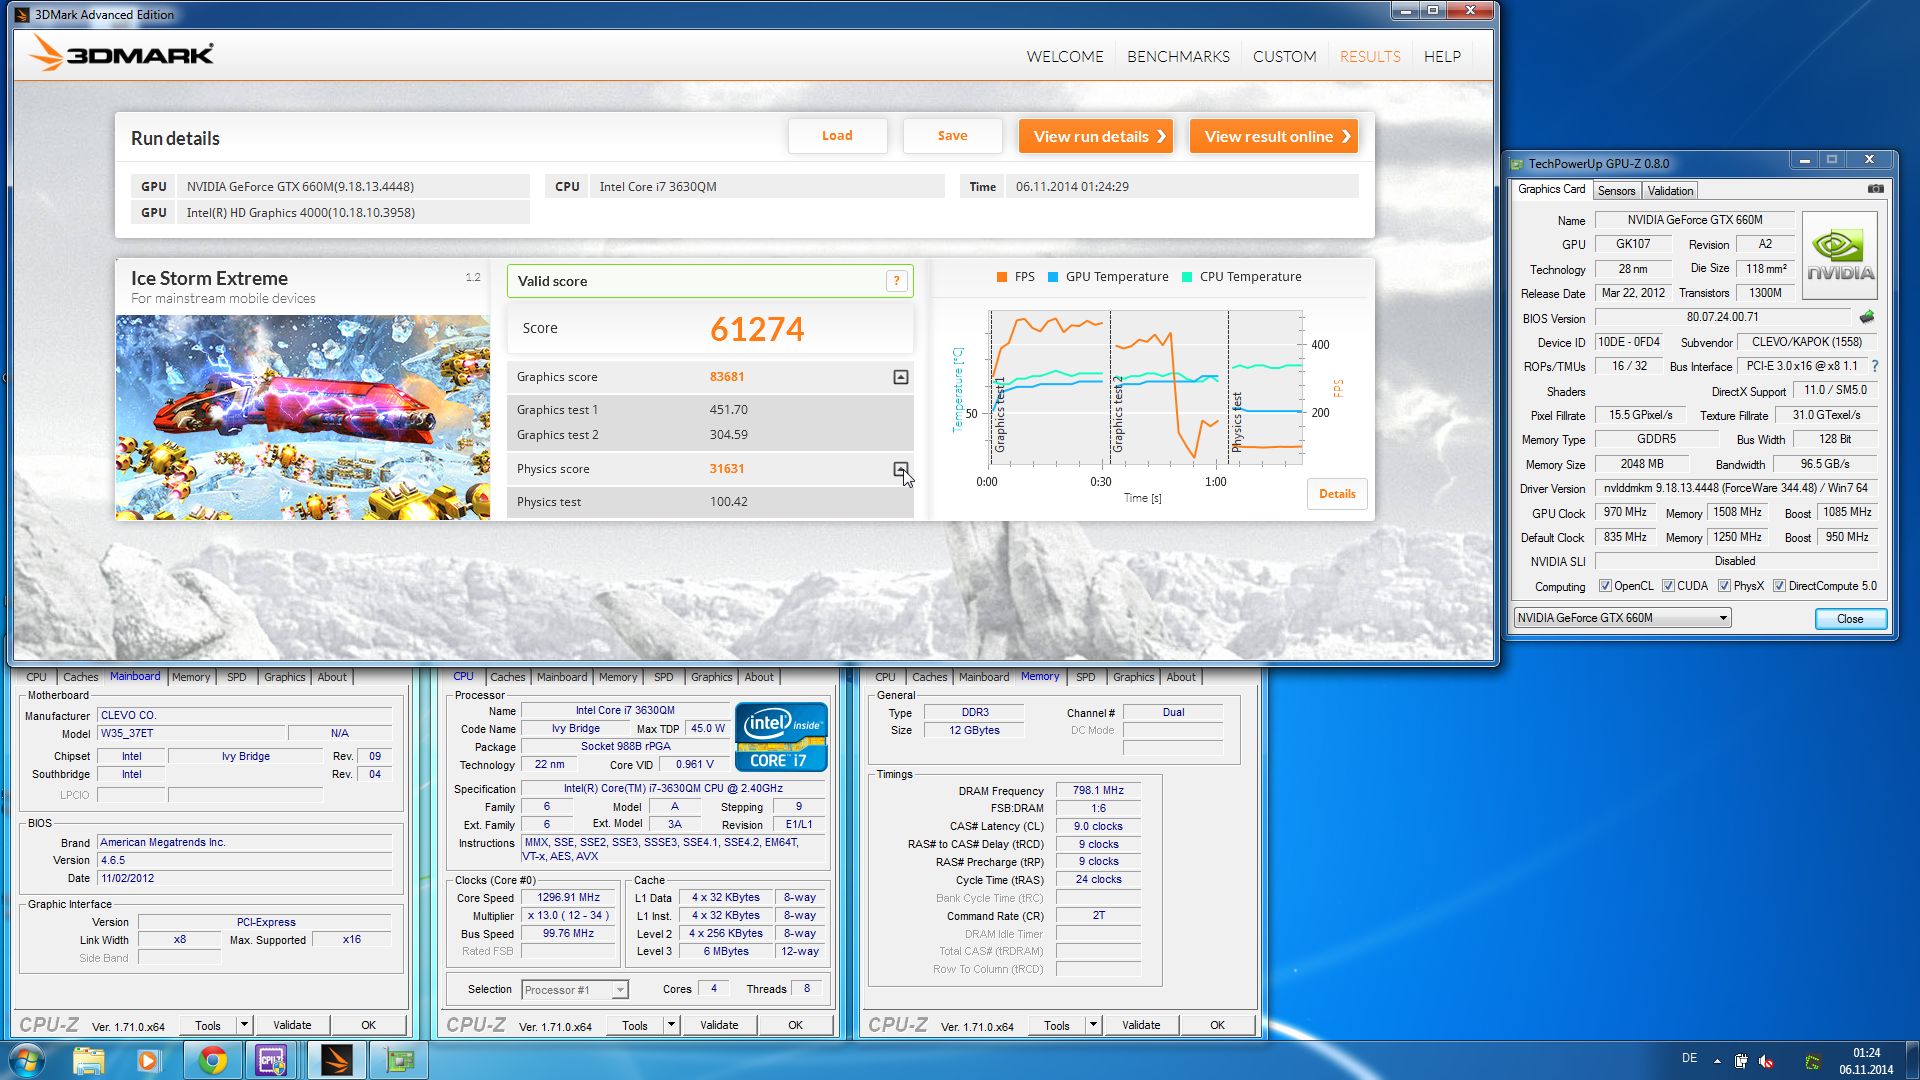This screenshot has width=1920, height=1080.
Task: Click the Tools button in CPU-Z Mainboard window
Action: [208, 1025]
